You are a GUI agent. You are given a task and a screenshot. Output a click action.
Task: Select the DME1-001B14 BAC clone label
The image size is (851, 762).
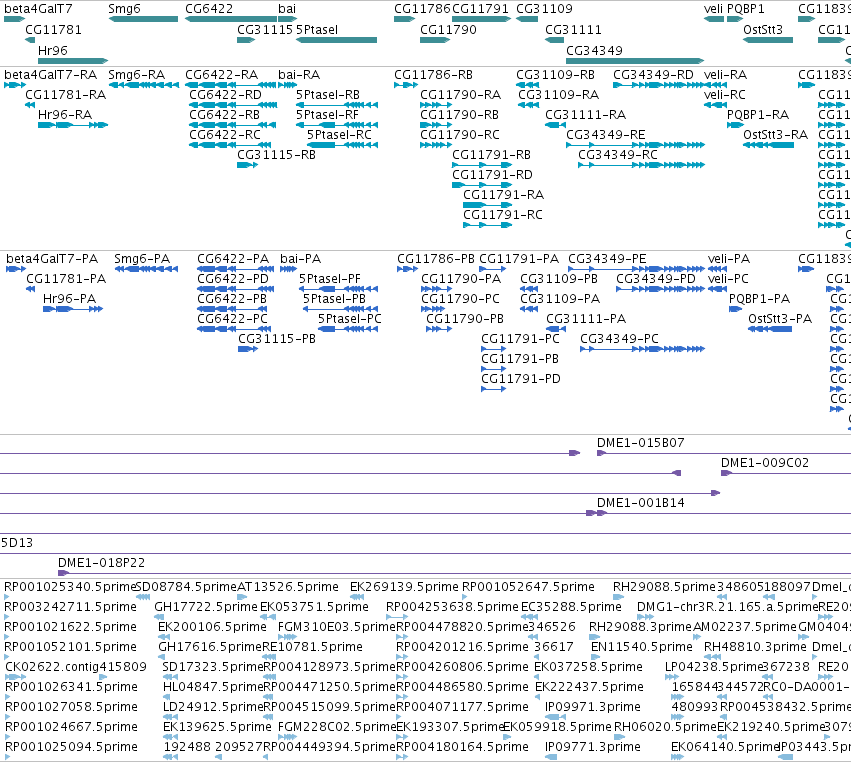[640, 503]
